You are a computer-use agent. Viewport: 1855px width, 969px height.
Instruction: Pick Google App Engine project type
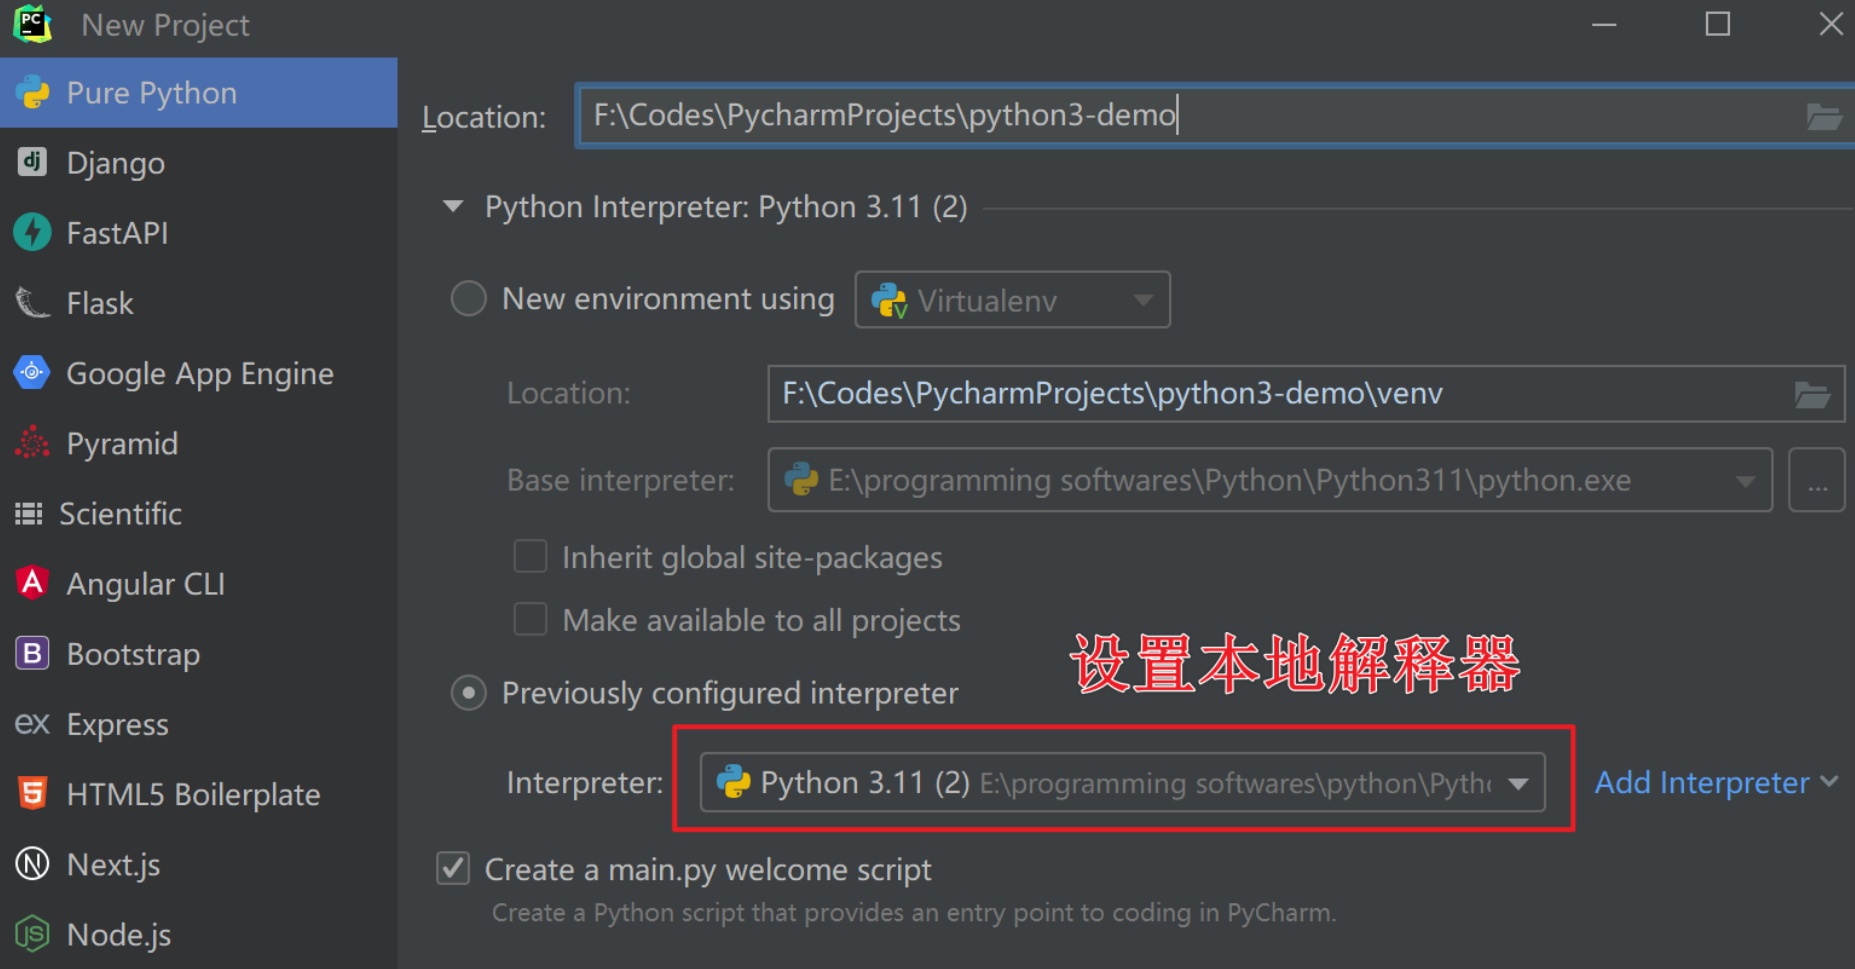(198, 373)
